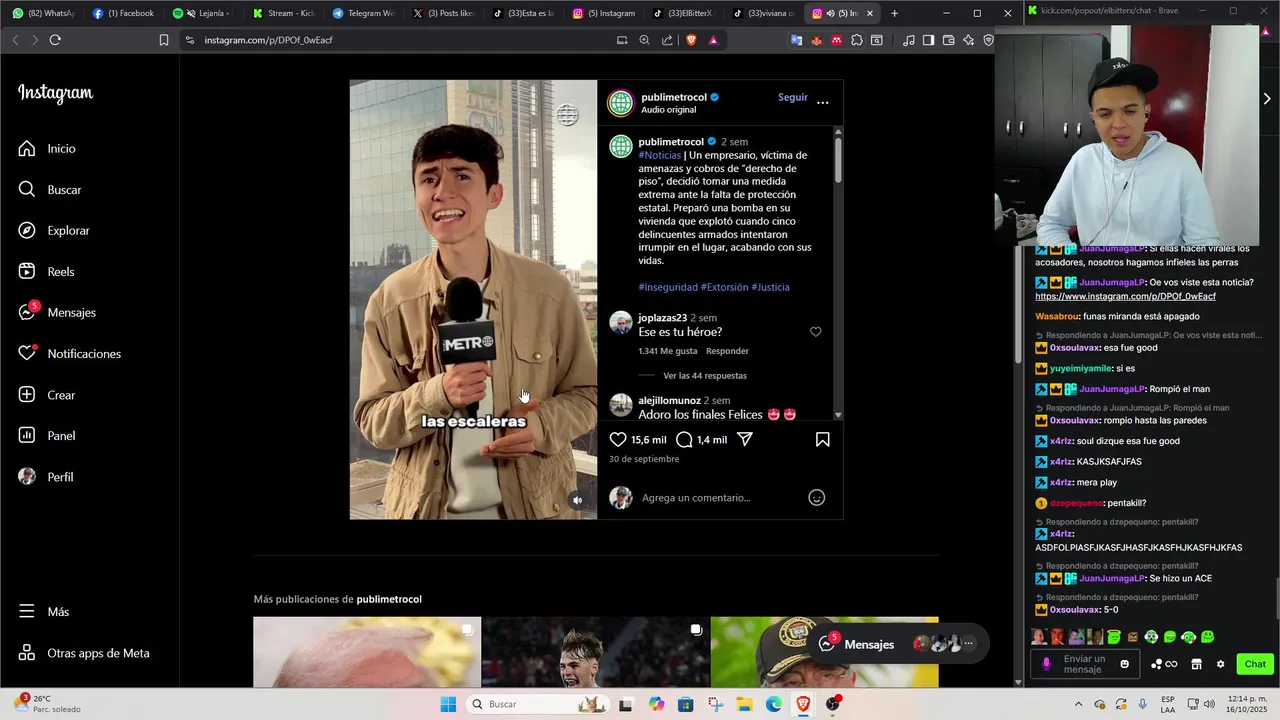
Task: Open Notificaciones in Instagram sidebar
Action: point(70,353)
